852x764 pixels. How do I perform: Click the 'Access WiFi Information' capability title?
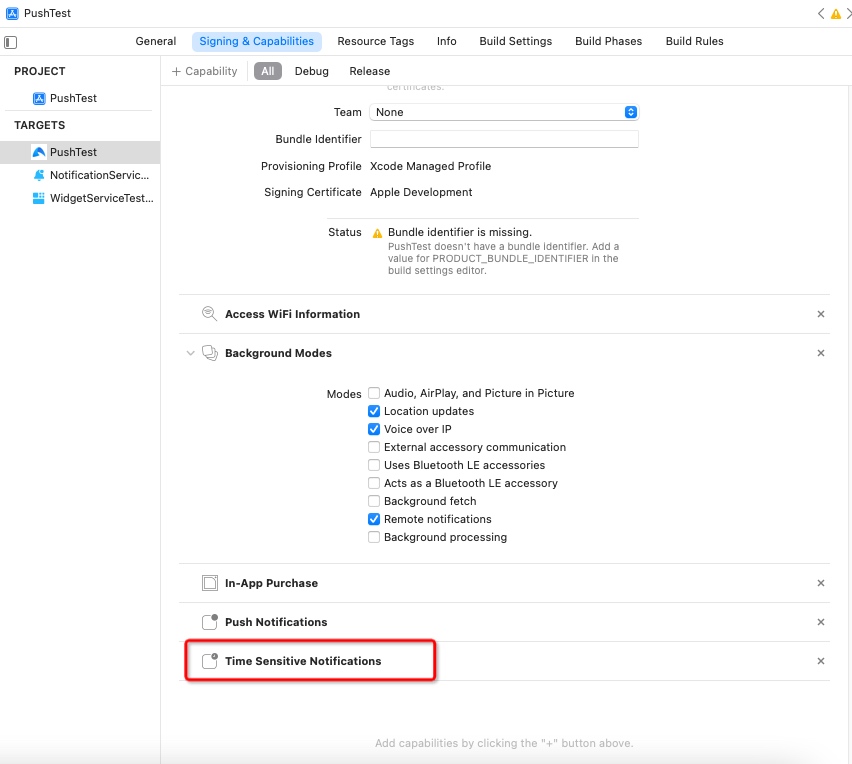coord(292,314)
